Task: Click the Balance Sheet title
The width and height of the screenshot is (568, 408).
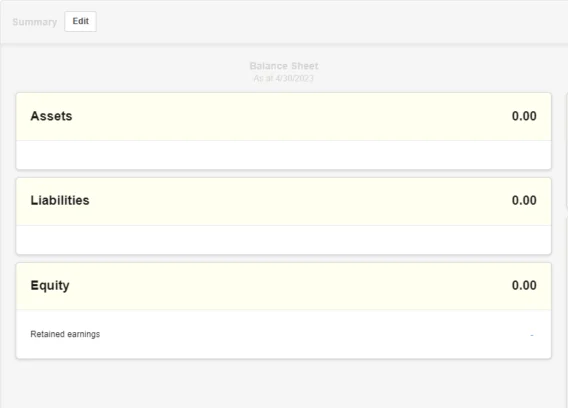Action: (284, 66)
